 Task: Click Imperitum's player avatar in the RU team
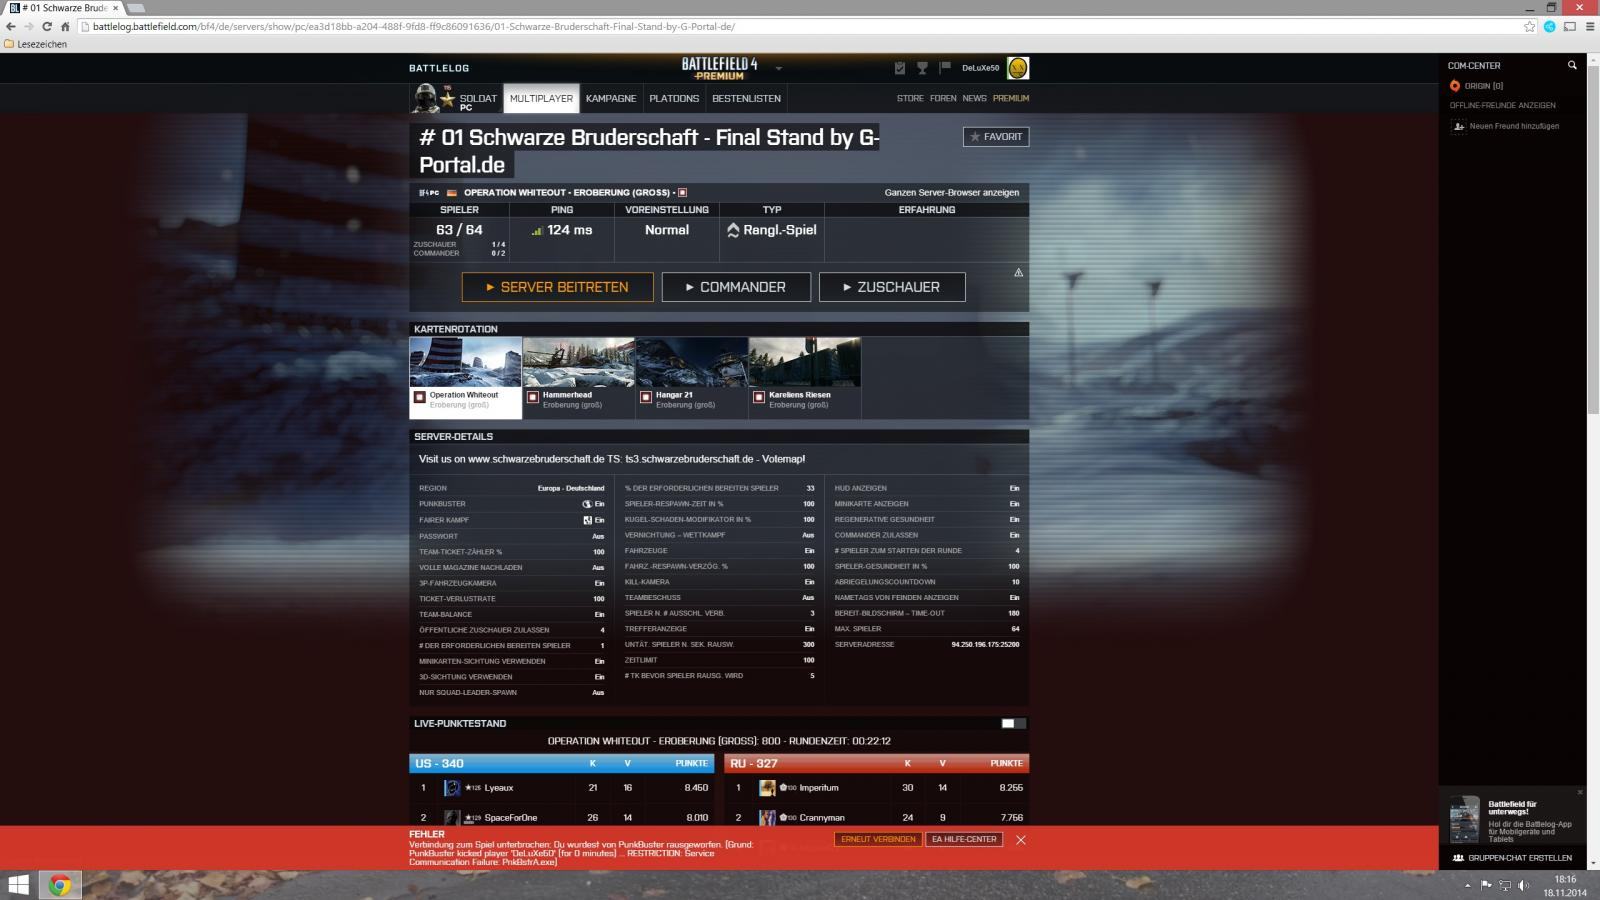[767, 788]
